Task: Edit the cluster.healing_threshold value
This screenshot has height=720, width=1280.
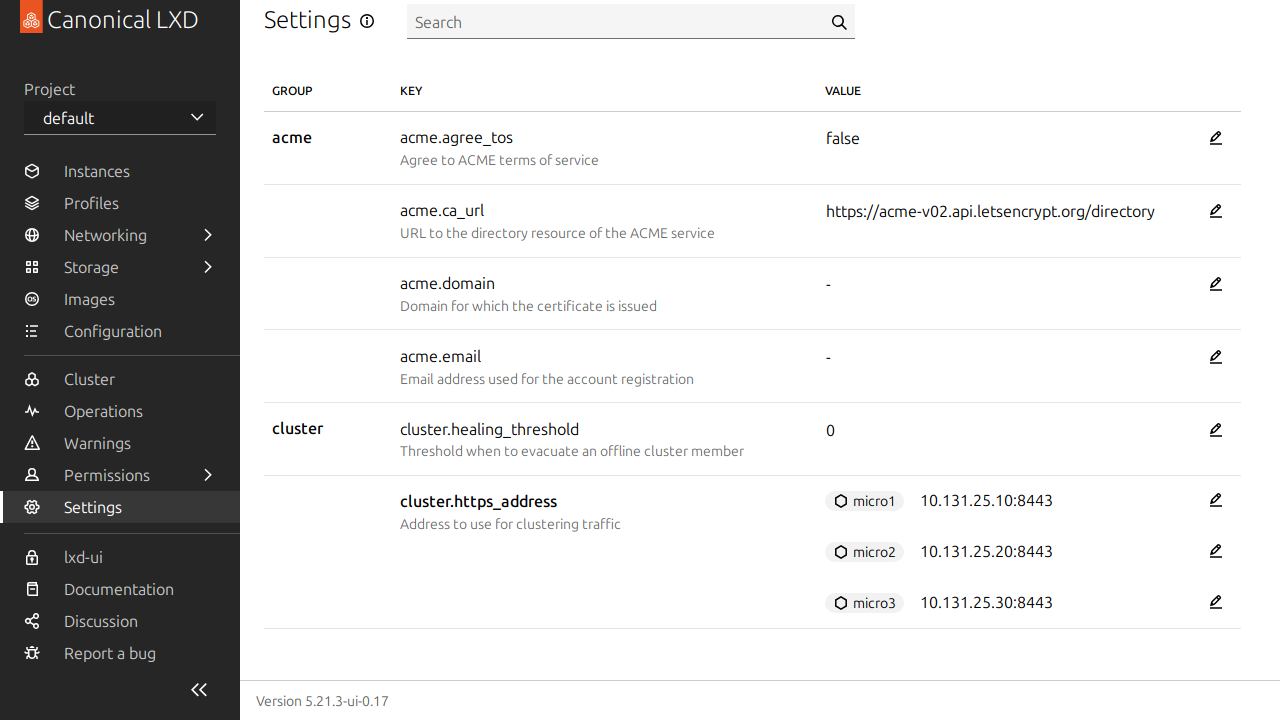Action: (1215, 430)
